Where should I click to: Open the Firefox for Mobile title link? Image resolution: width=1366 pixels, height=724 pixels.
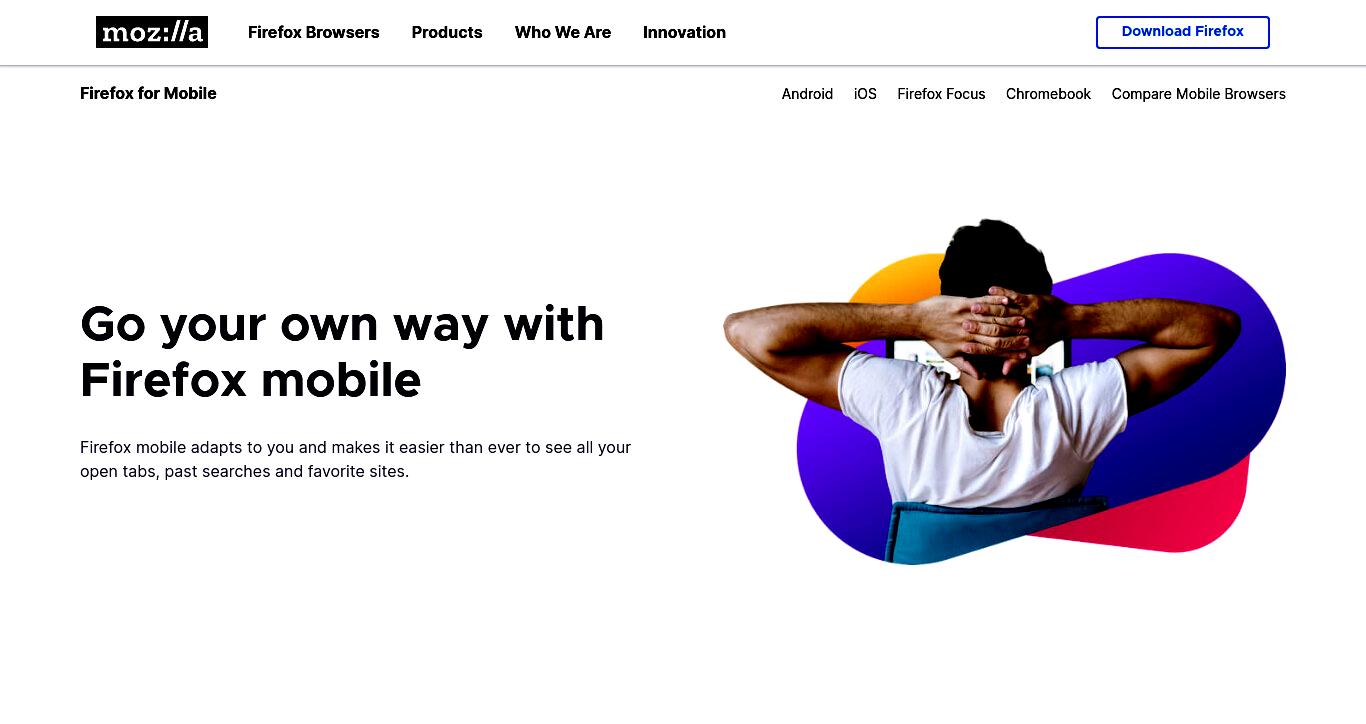148,93
